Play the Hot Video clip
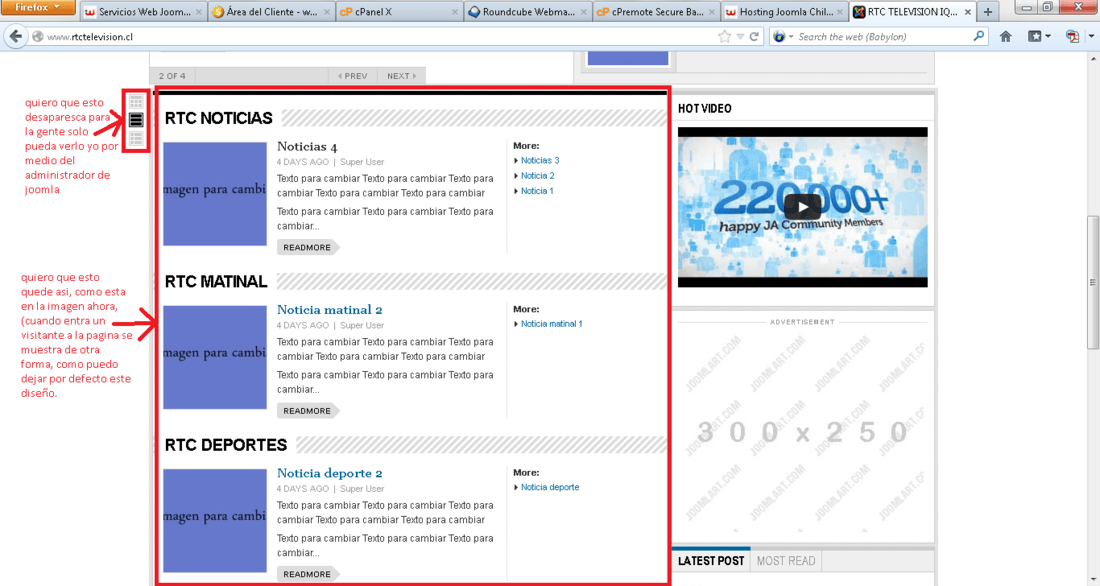The image size is (1100, 586). [803, 206]
